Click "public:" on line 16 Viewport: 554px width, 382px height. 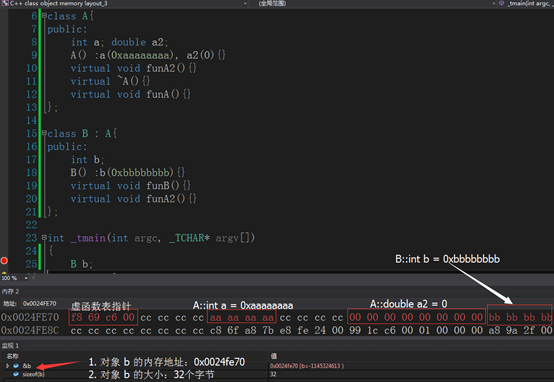click(67, 146)
